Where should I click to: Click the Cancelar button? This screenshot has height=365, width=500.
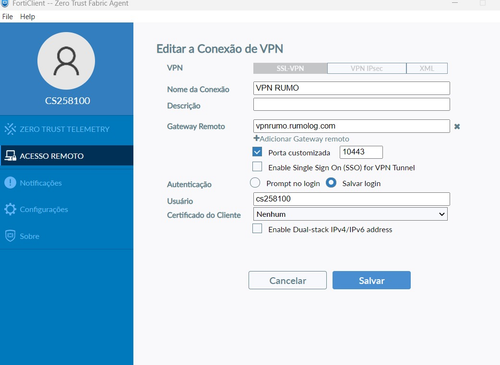pos(287,280)
